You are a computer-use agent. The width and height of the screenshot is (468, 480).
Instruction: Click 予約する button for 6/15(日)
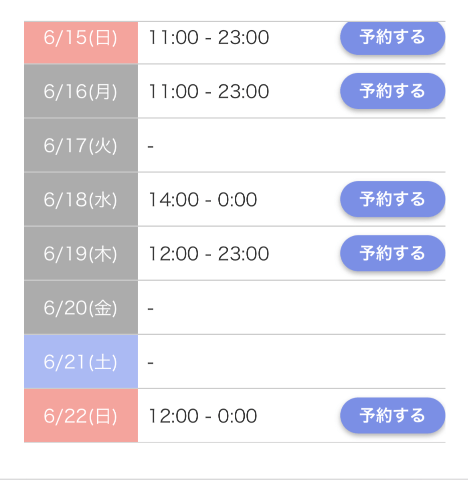pyautogui.click(x=392, y=37)
